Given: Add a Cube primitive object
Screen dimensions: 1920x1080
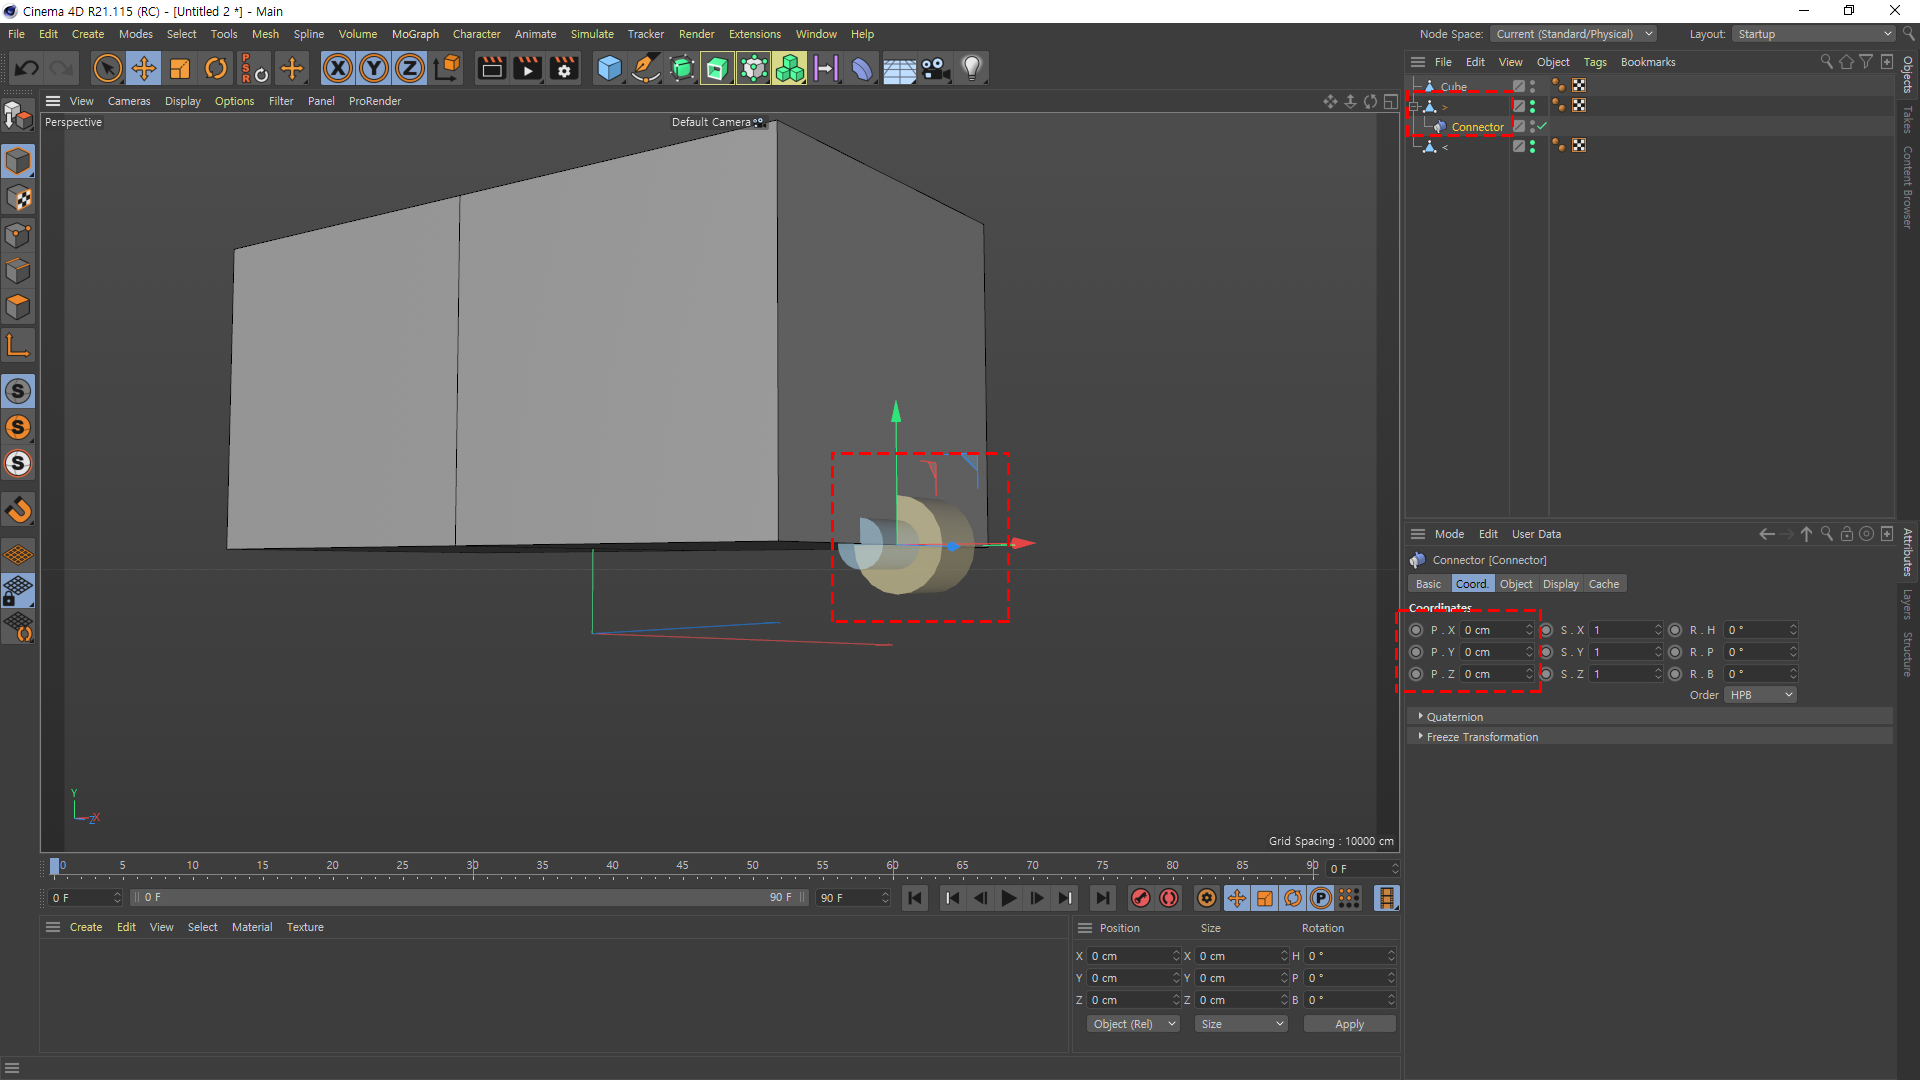Looking at the screenshot, I should click(x=609, y=68).
